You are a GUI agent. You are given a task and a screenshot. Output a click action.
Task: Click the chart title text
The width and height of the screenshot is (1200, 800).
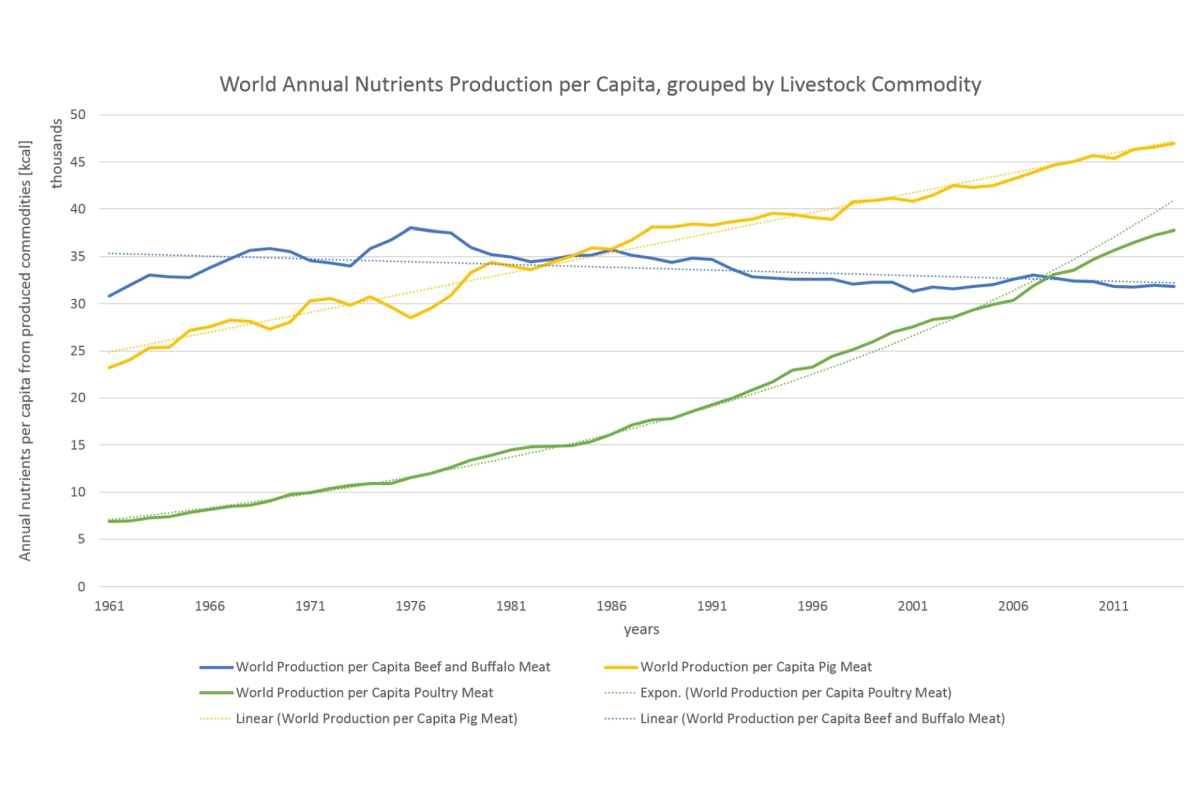[600, 84]
